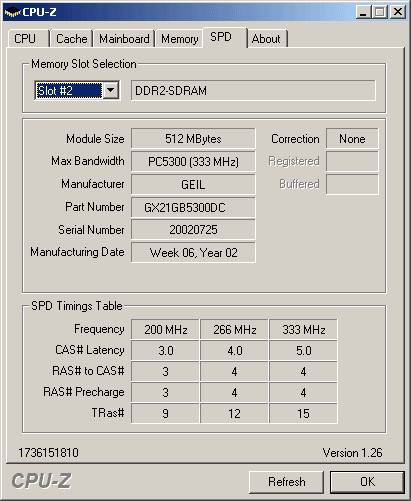The image size is (411, 501).
Task: Click the Serial Number label
Action: point(91,230)
